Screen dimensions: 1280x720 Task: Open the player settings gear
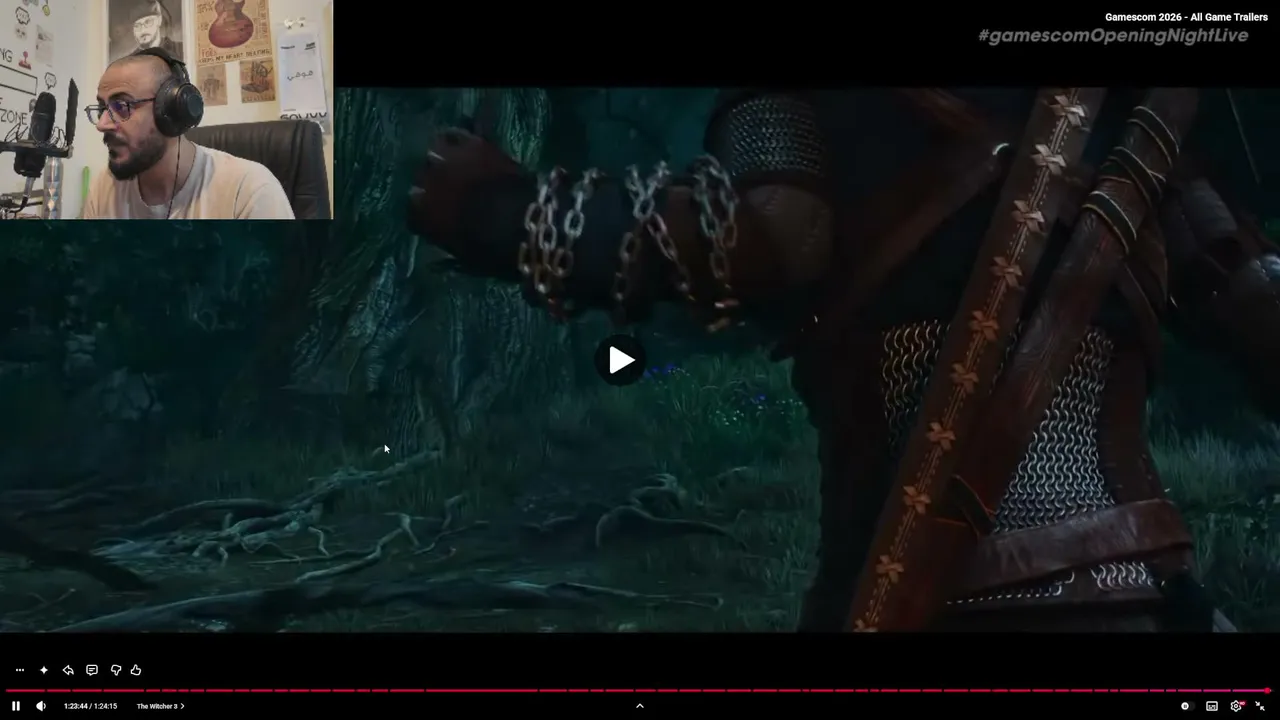(x=1236, y=706)
